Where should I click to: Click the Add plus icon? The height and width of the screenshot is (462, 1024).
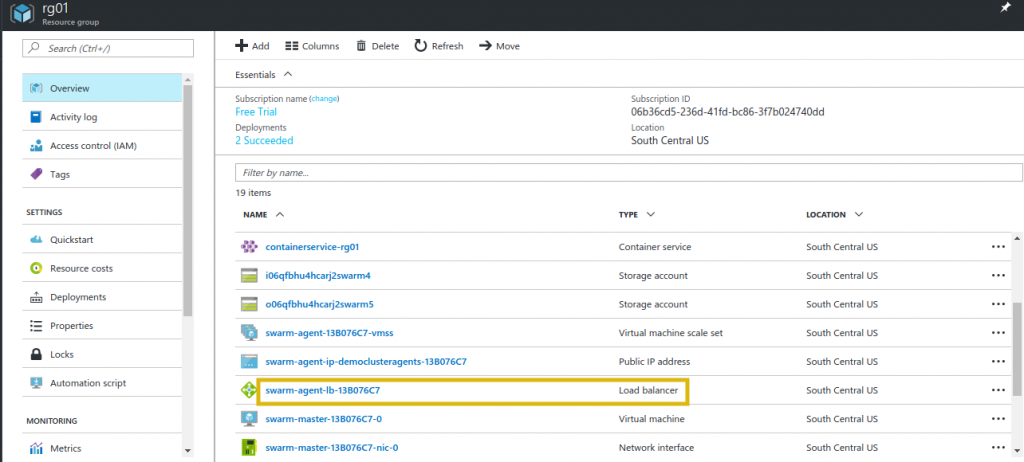241,46
